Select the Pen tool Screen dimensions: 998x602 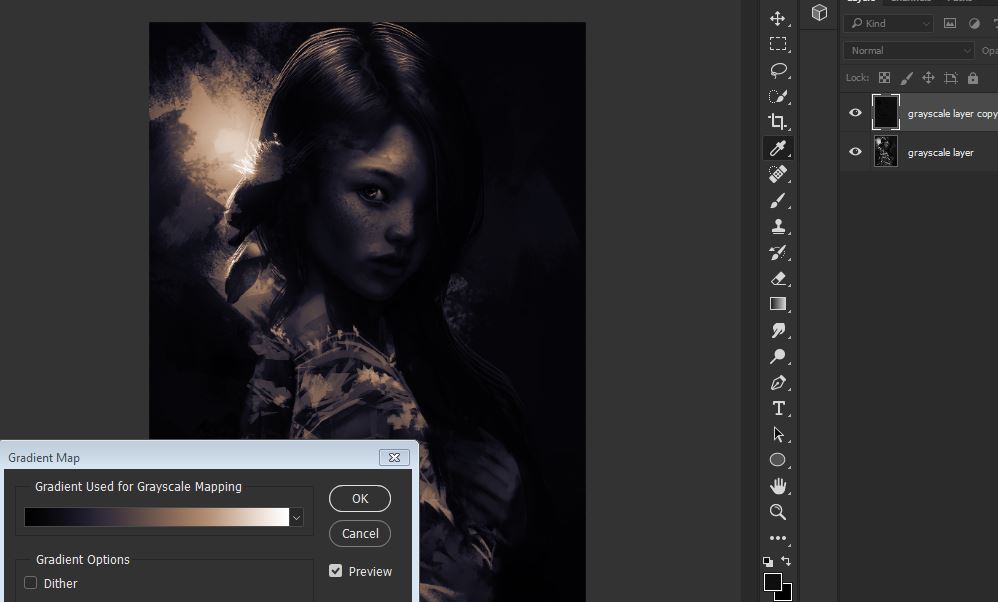click(777, 382)
